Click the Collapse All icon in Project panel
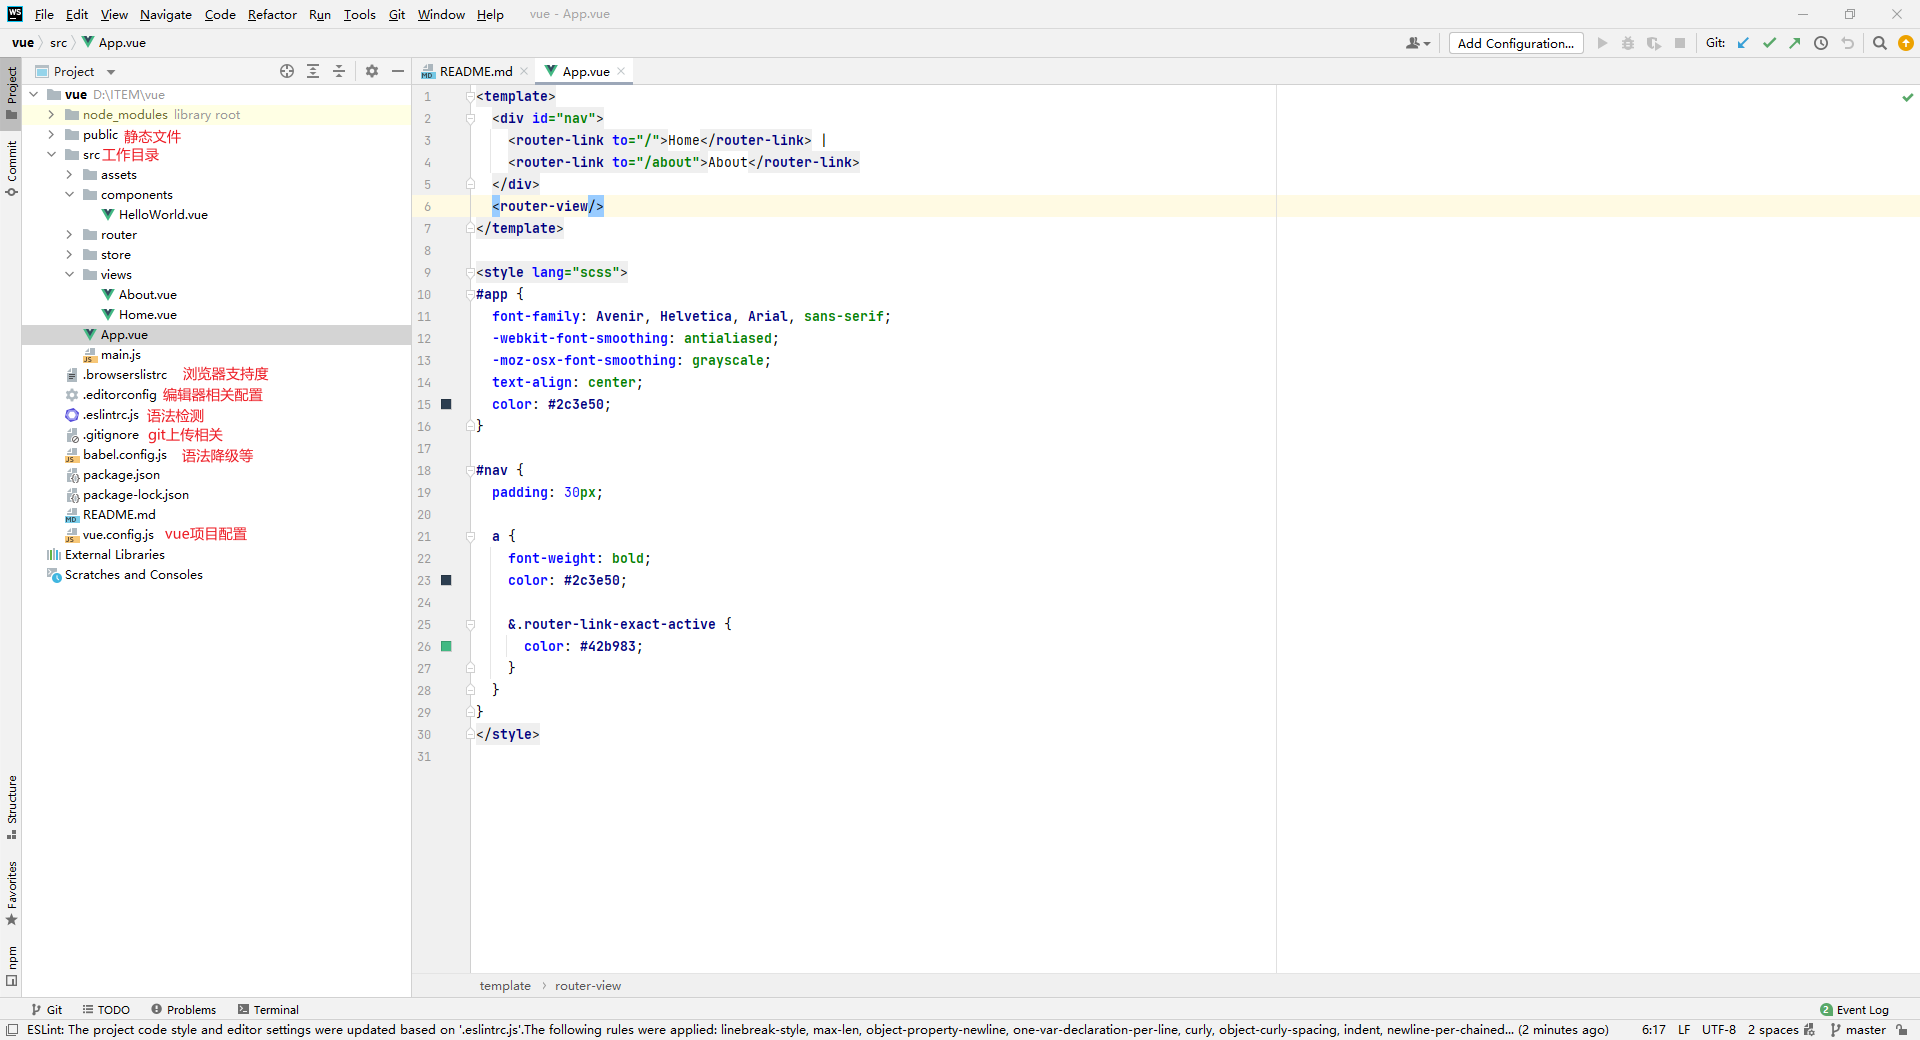Viewport: 1920px width, 1040px height. coord(339,71)
